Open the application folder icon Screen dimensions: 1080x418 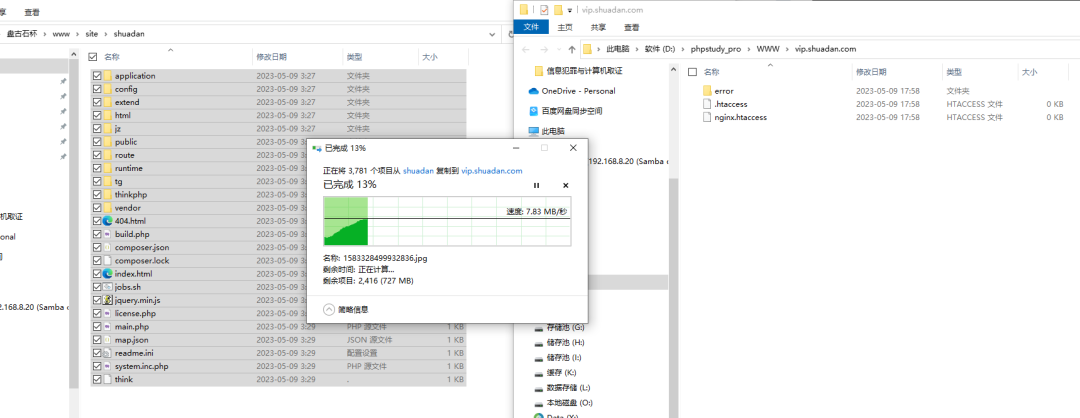[x=107, y=76]
